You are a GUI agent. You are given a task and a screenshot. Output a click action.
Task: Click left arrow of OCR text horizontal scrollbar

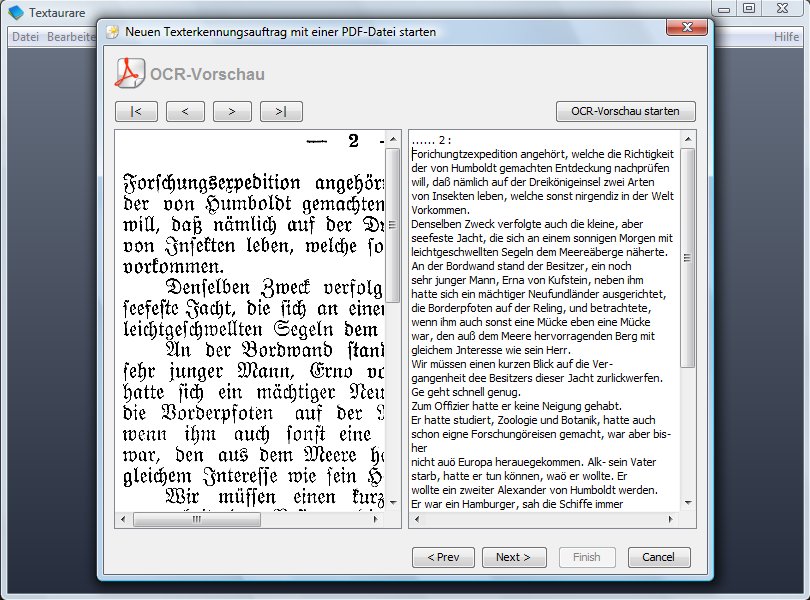(417, 519)
